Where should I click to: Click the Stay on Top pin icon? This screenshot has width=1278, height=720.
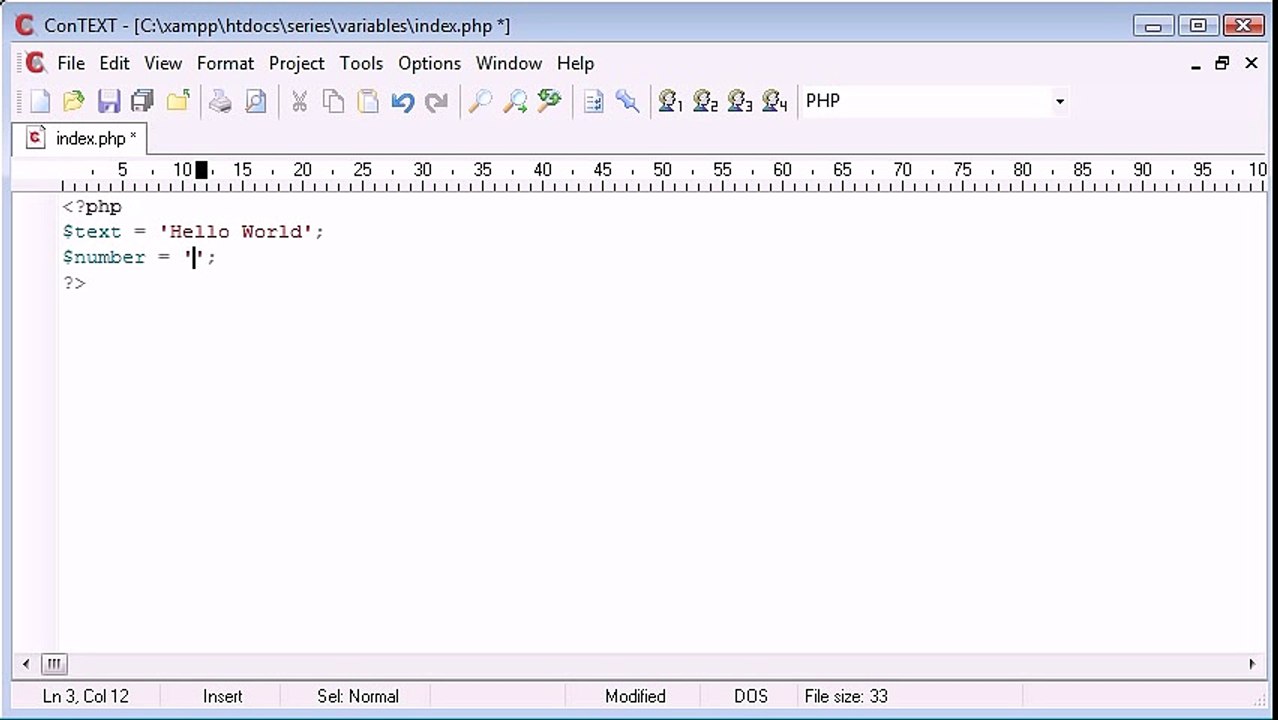[627, 101]
